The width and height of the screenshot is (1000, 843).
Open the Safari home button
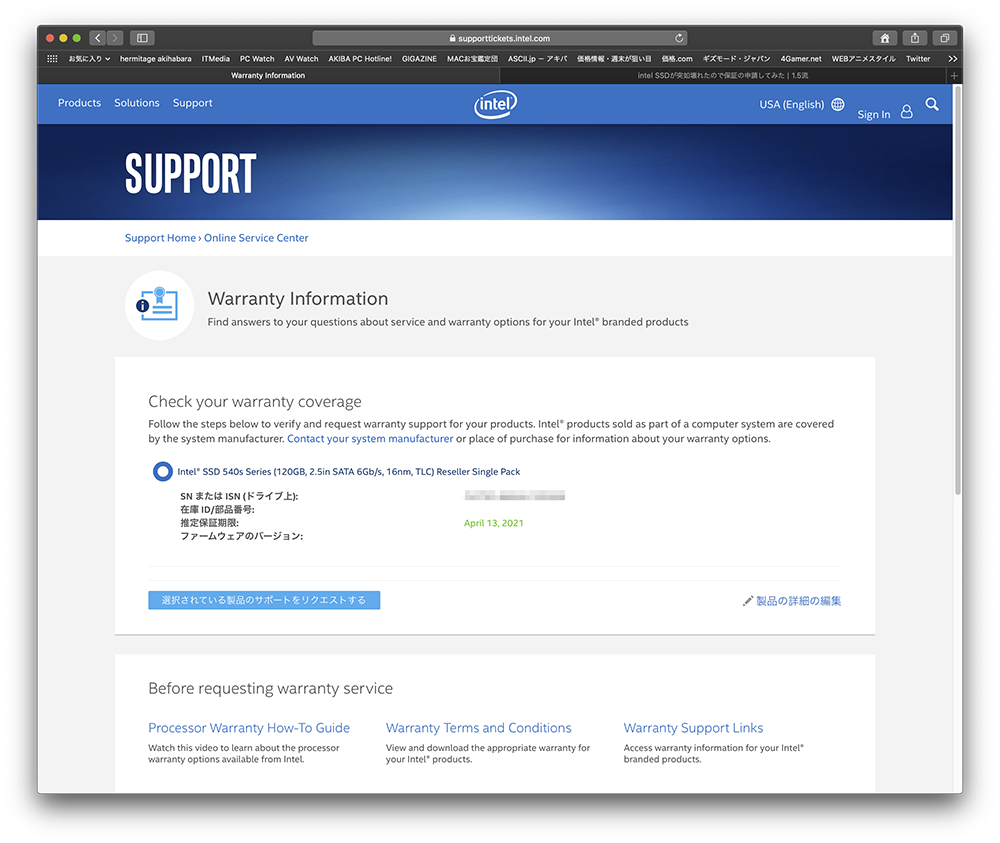[885, 38]
